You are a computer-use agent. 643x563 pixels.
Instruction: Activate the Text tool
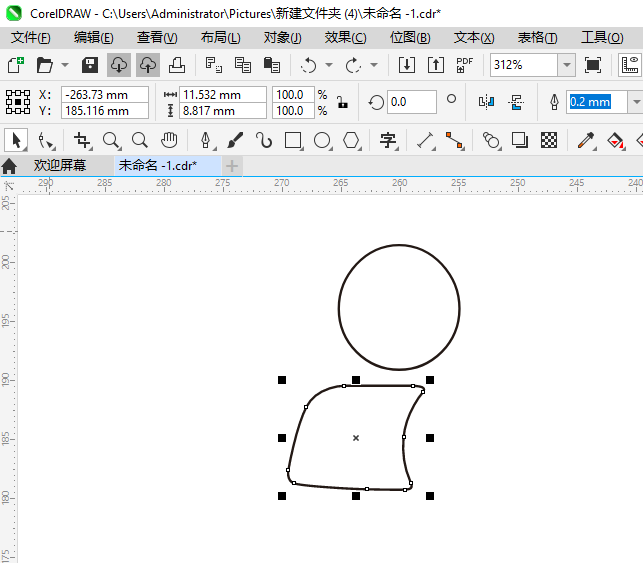pyautogui.click(x=388, y=140)
